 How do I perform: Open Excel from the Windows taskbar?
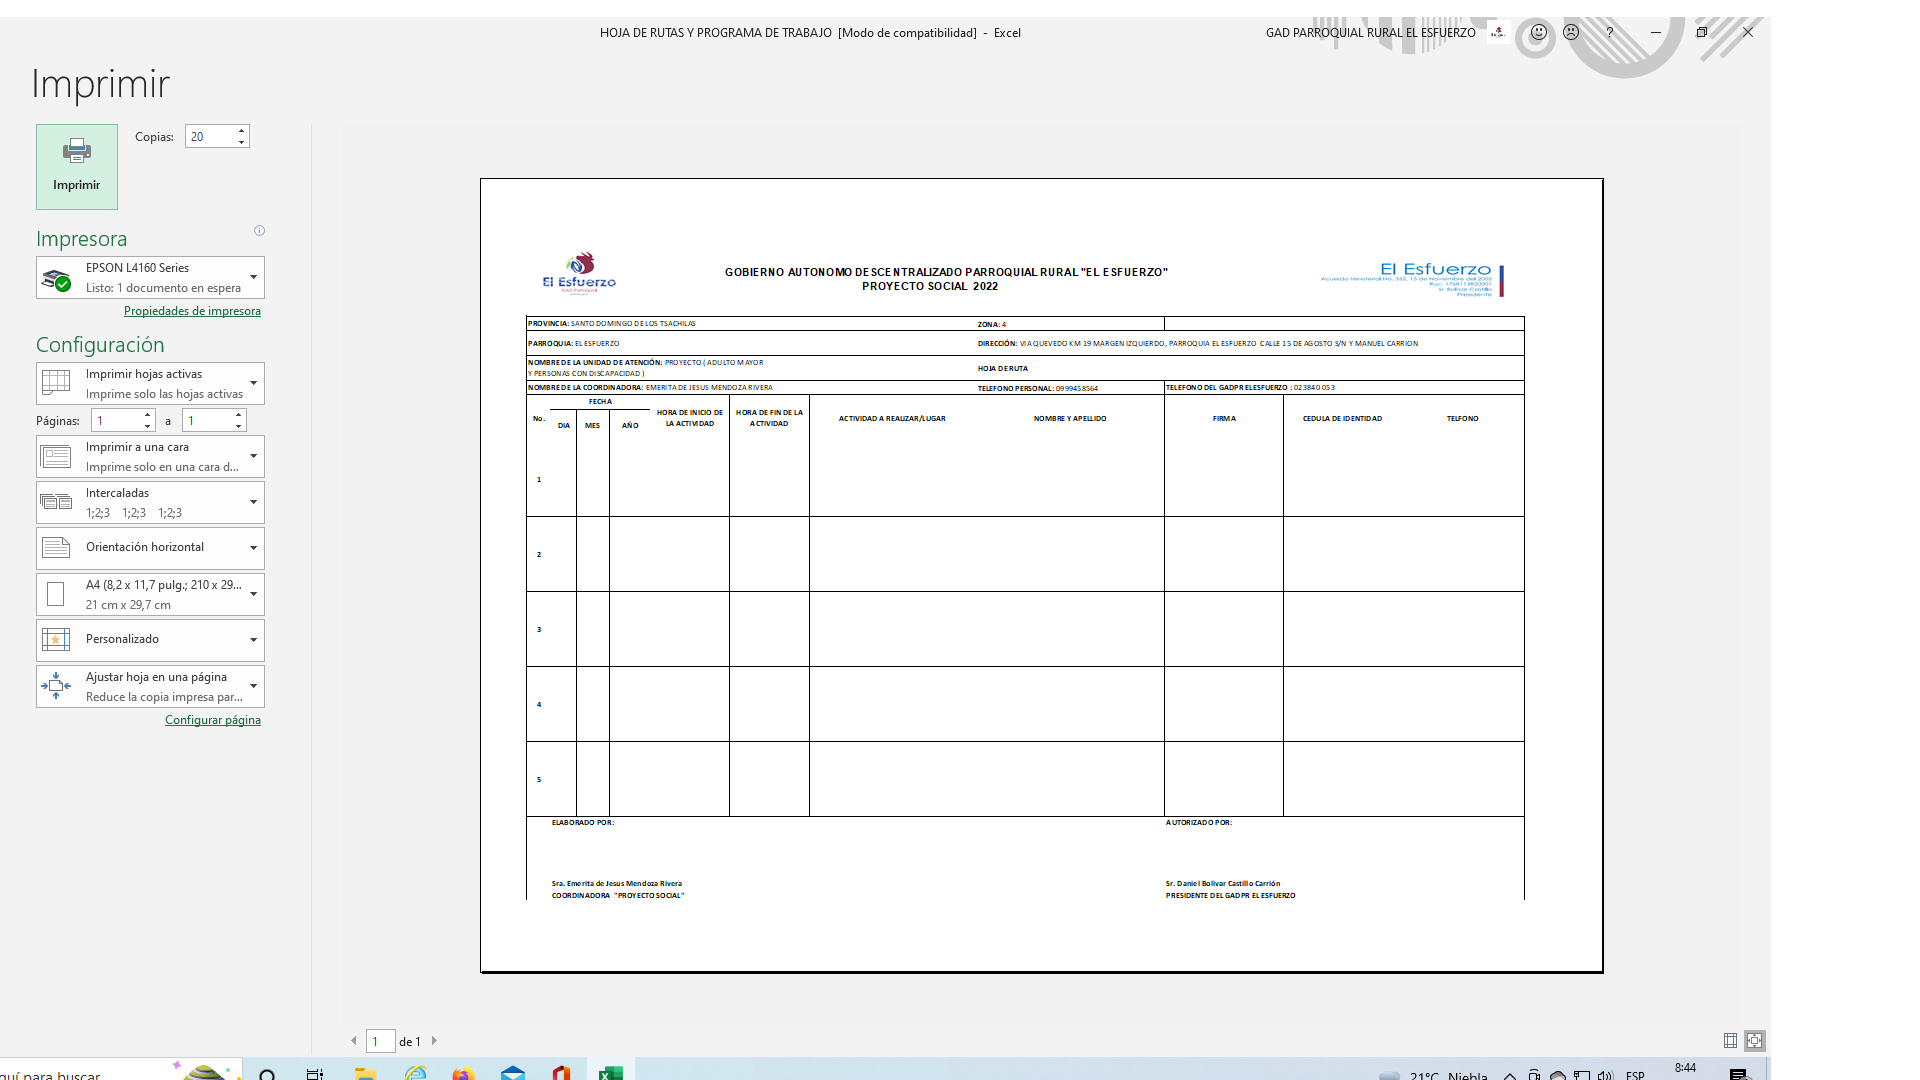(610, 1073)
